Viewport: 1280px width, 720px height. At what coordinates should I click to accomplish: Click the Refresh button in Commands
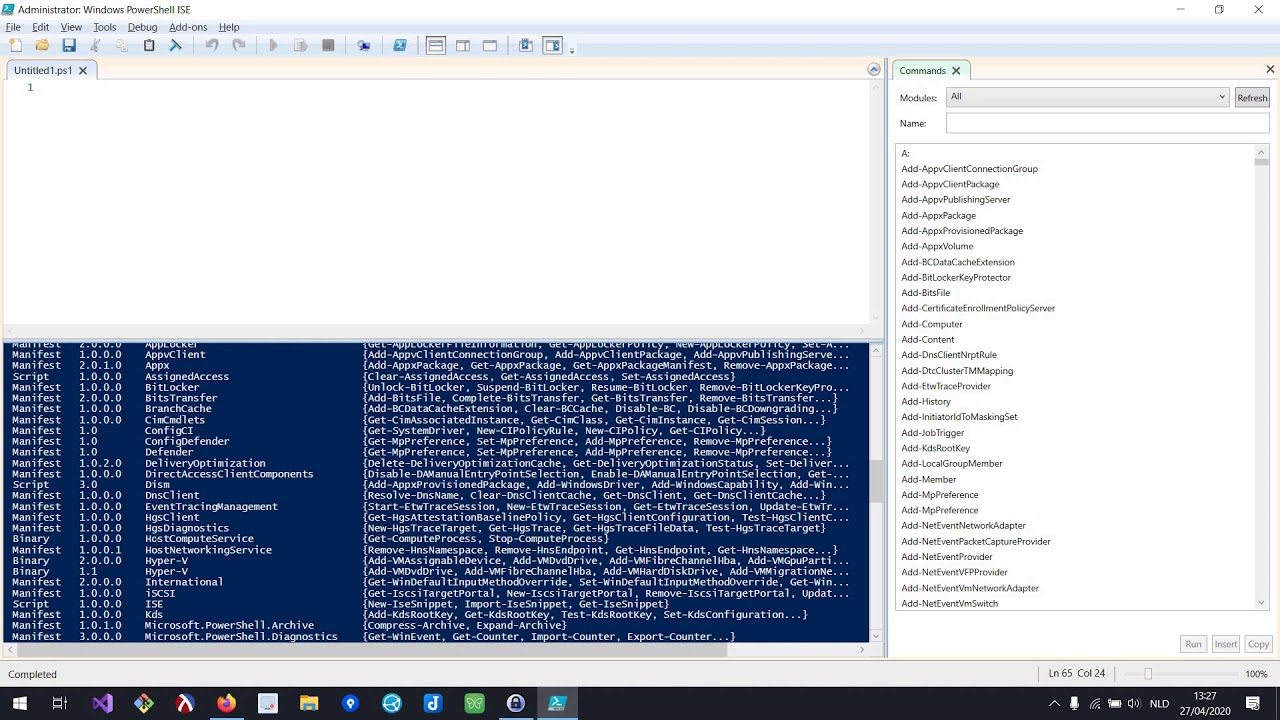(x=1252, y=97)
